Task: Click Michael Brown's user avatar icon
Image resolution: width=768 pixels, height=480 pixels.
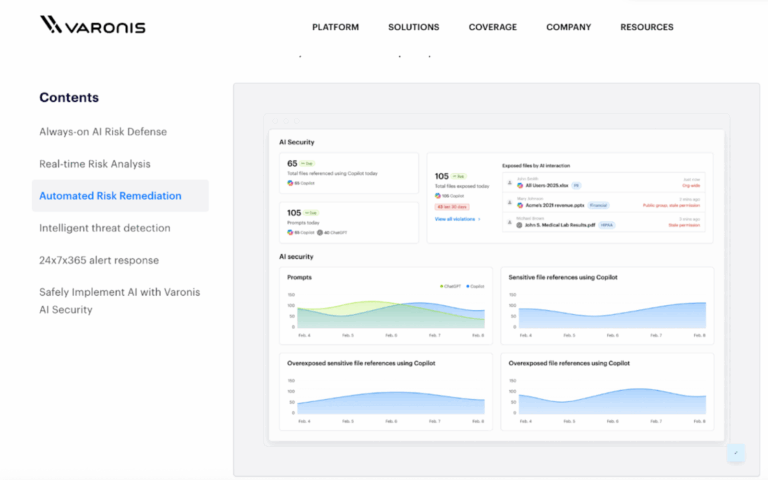Action: pos(509,222)
